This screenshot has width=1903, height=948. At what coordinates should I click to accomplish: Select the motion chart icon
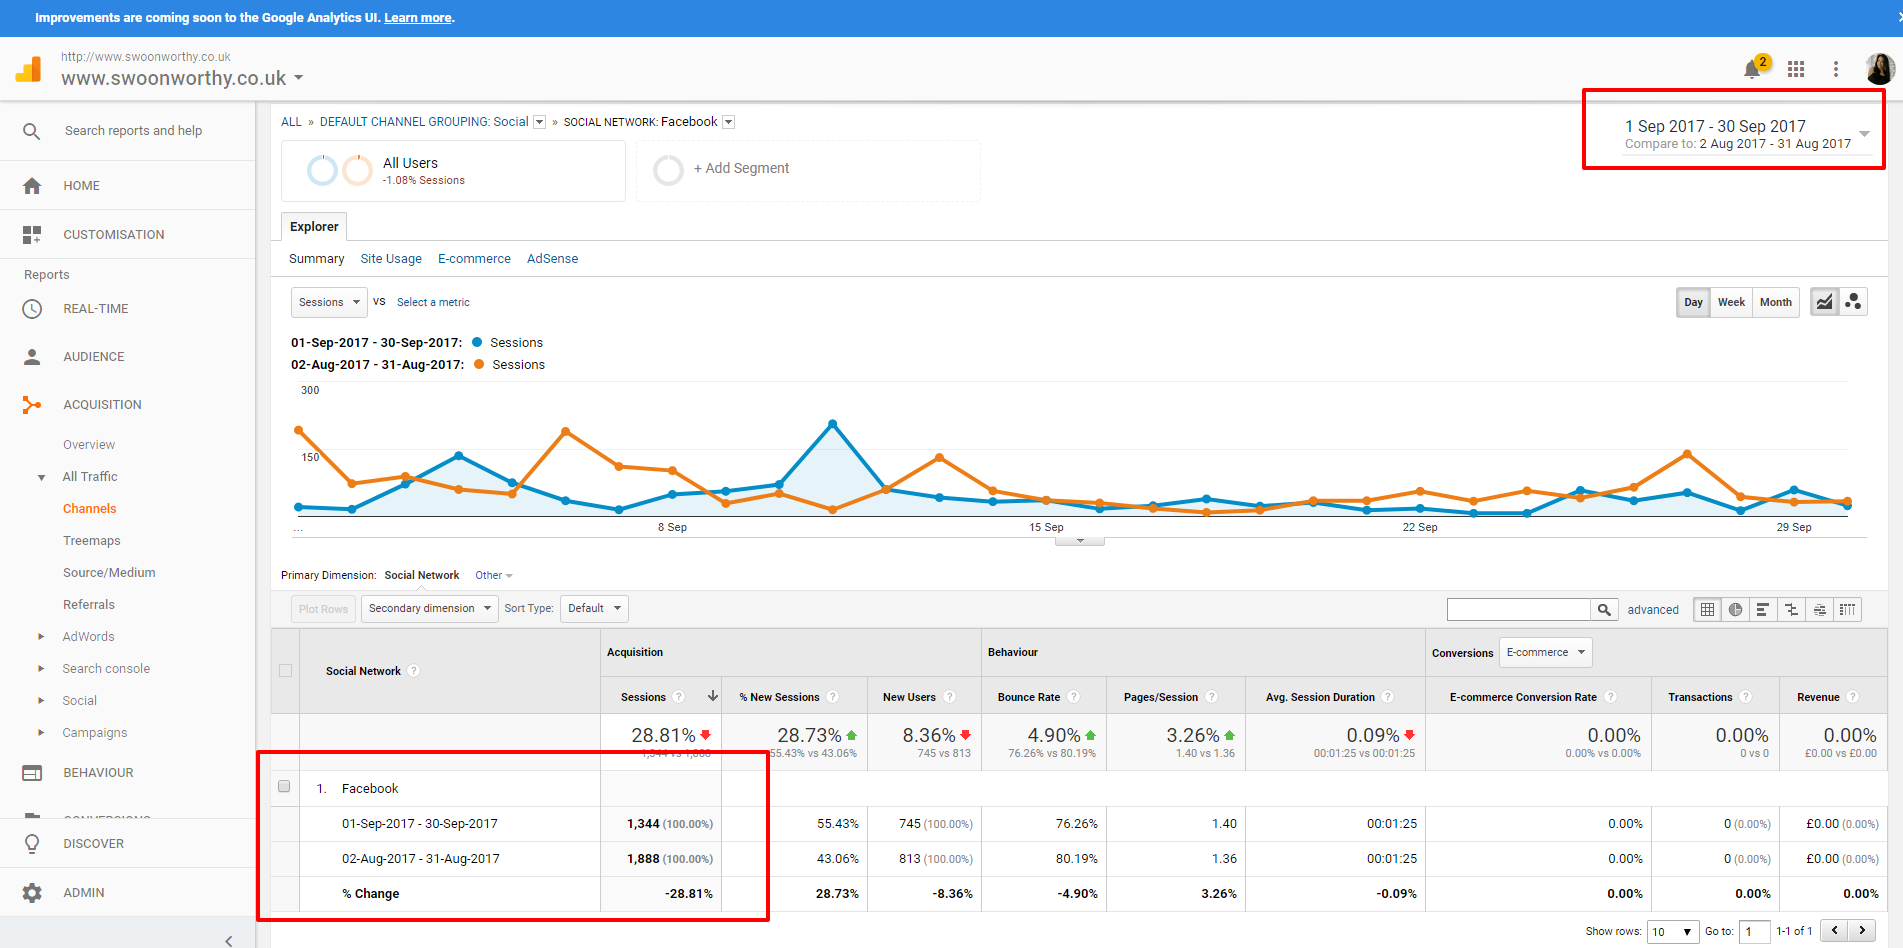click(x=1853, y=302)
